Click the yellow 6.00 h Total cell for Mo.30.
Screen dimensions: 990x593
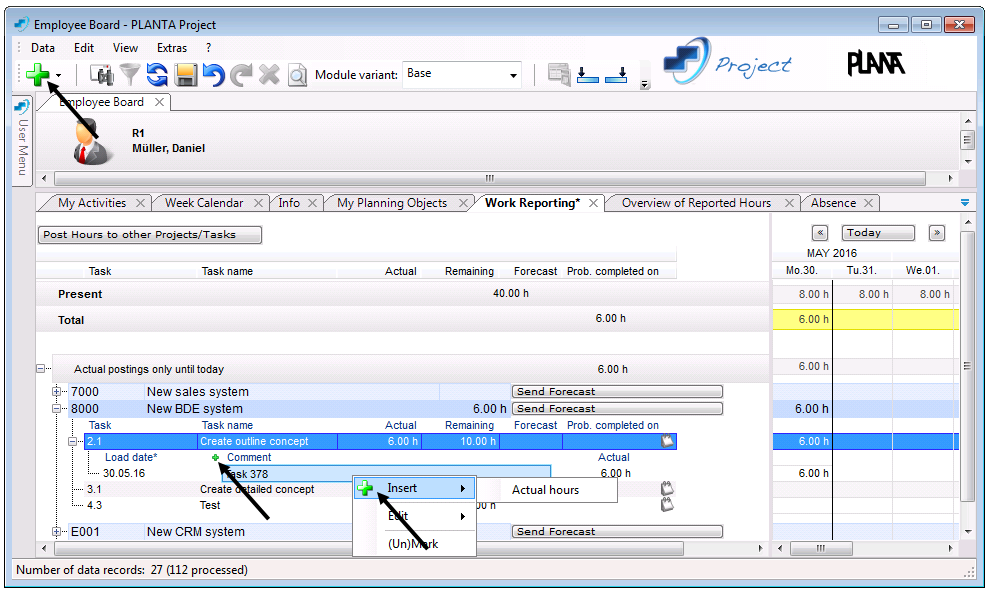click(802, 320)
